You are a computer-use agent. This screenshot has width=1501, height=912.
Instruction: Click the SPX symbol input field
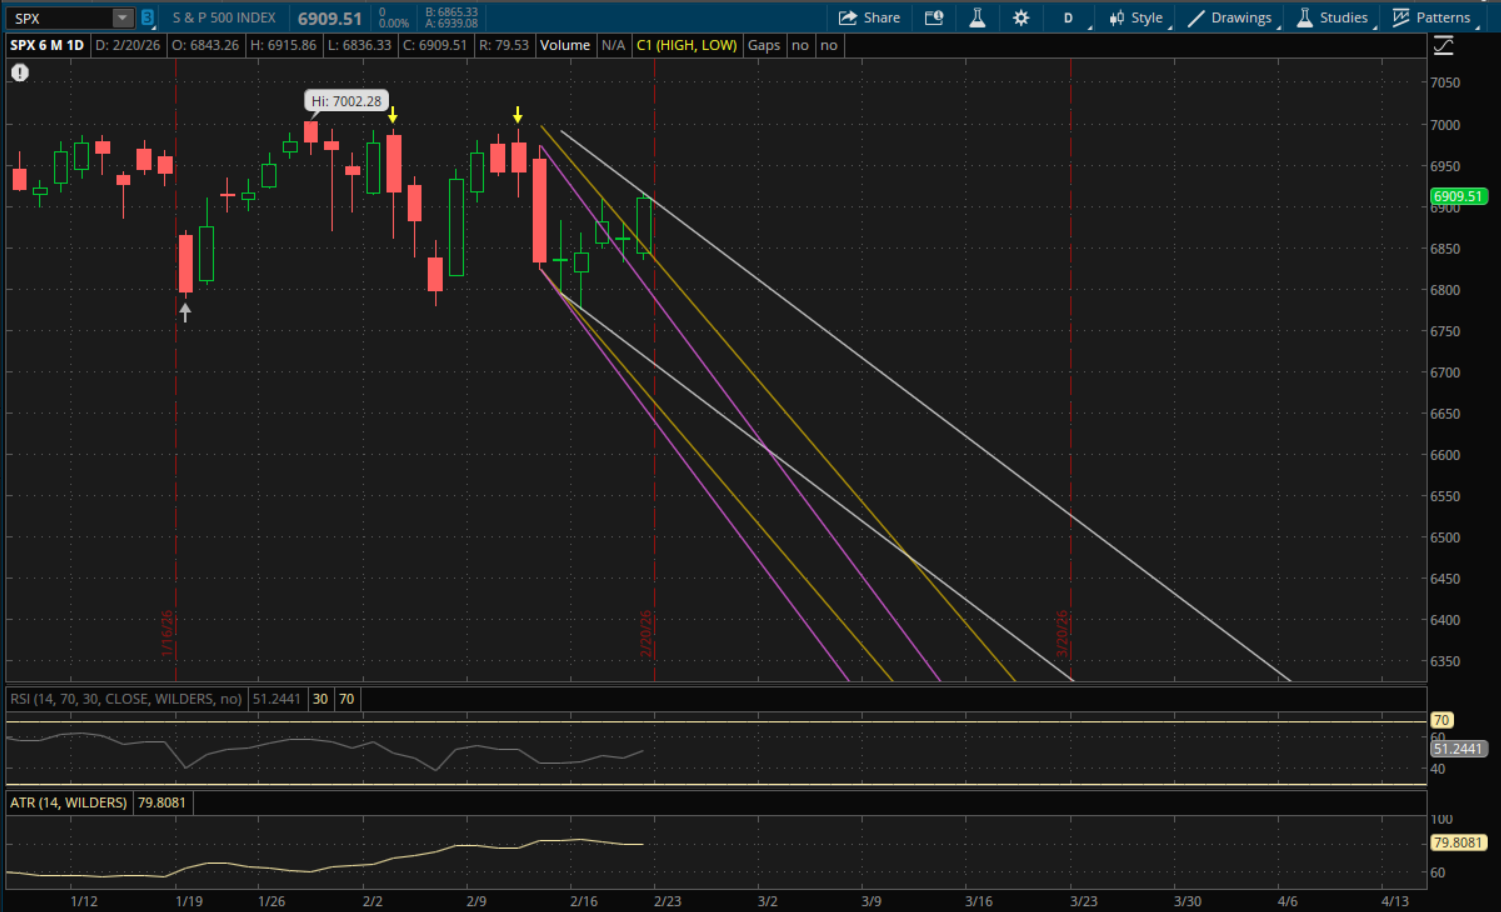tap(58, 18)
